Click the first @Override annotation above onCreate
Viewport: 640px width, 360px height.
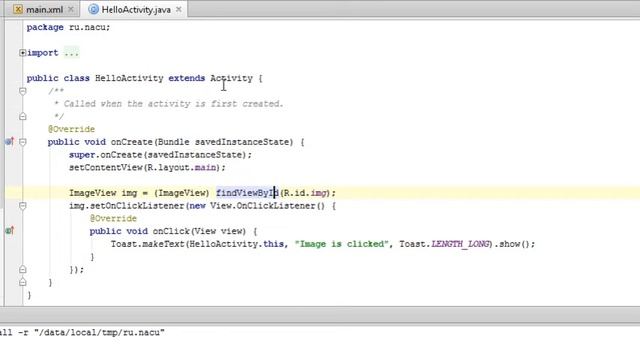(71, 129)
